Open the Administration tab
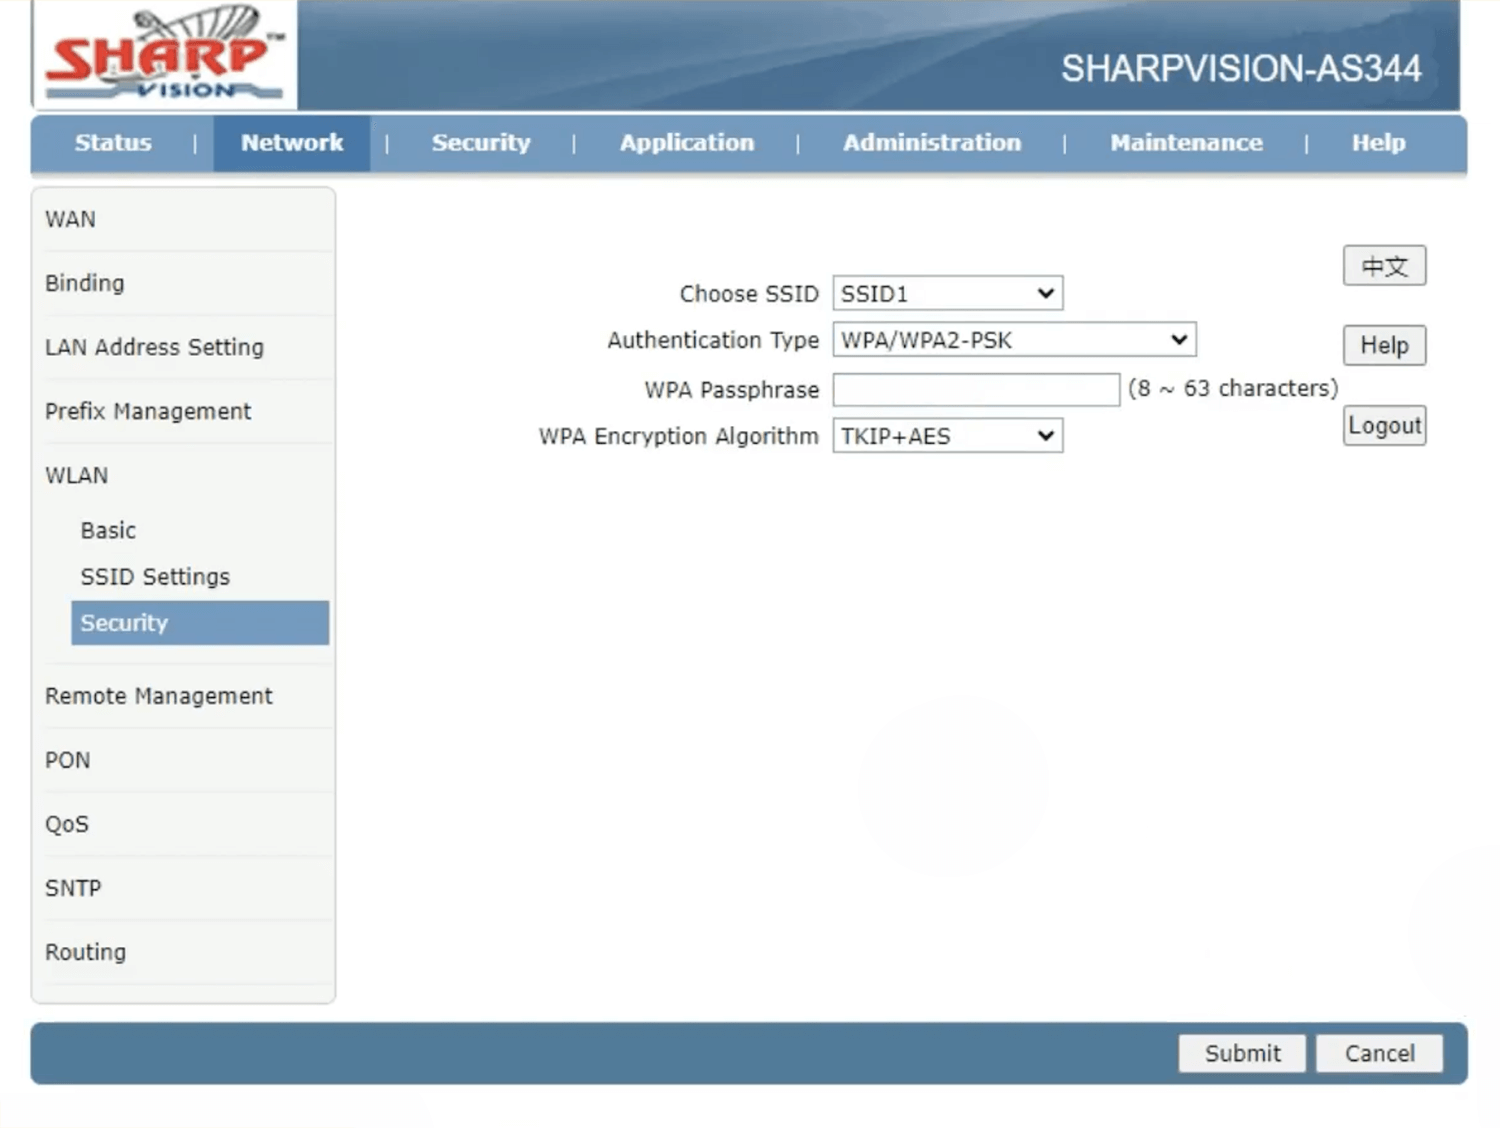 pyautogui.click(x=931, y=143)
